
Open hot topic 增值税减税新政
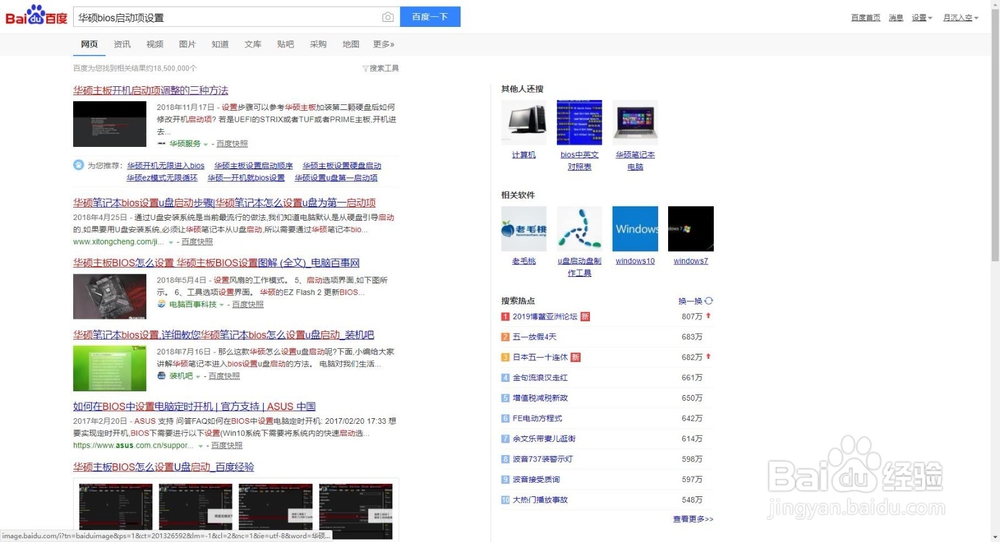[x=540, y=398]
